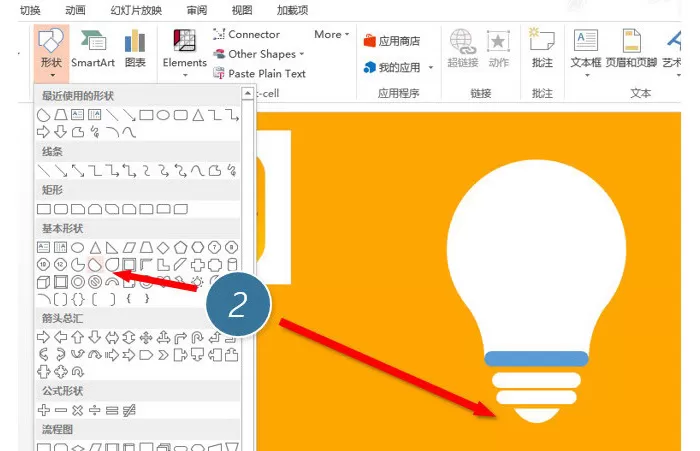The width and height of the screenshot is (700, 451).
Task: Choose the division sign in 公式形状
Action: [x=95, y=410]
